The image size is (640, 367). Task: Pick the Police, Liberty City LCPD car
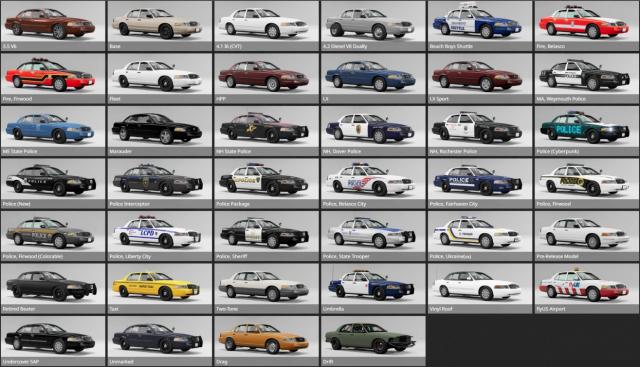tap(159, 236)
